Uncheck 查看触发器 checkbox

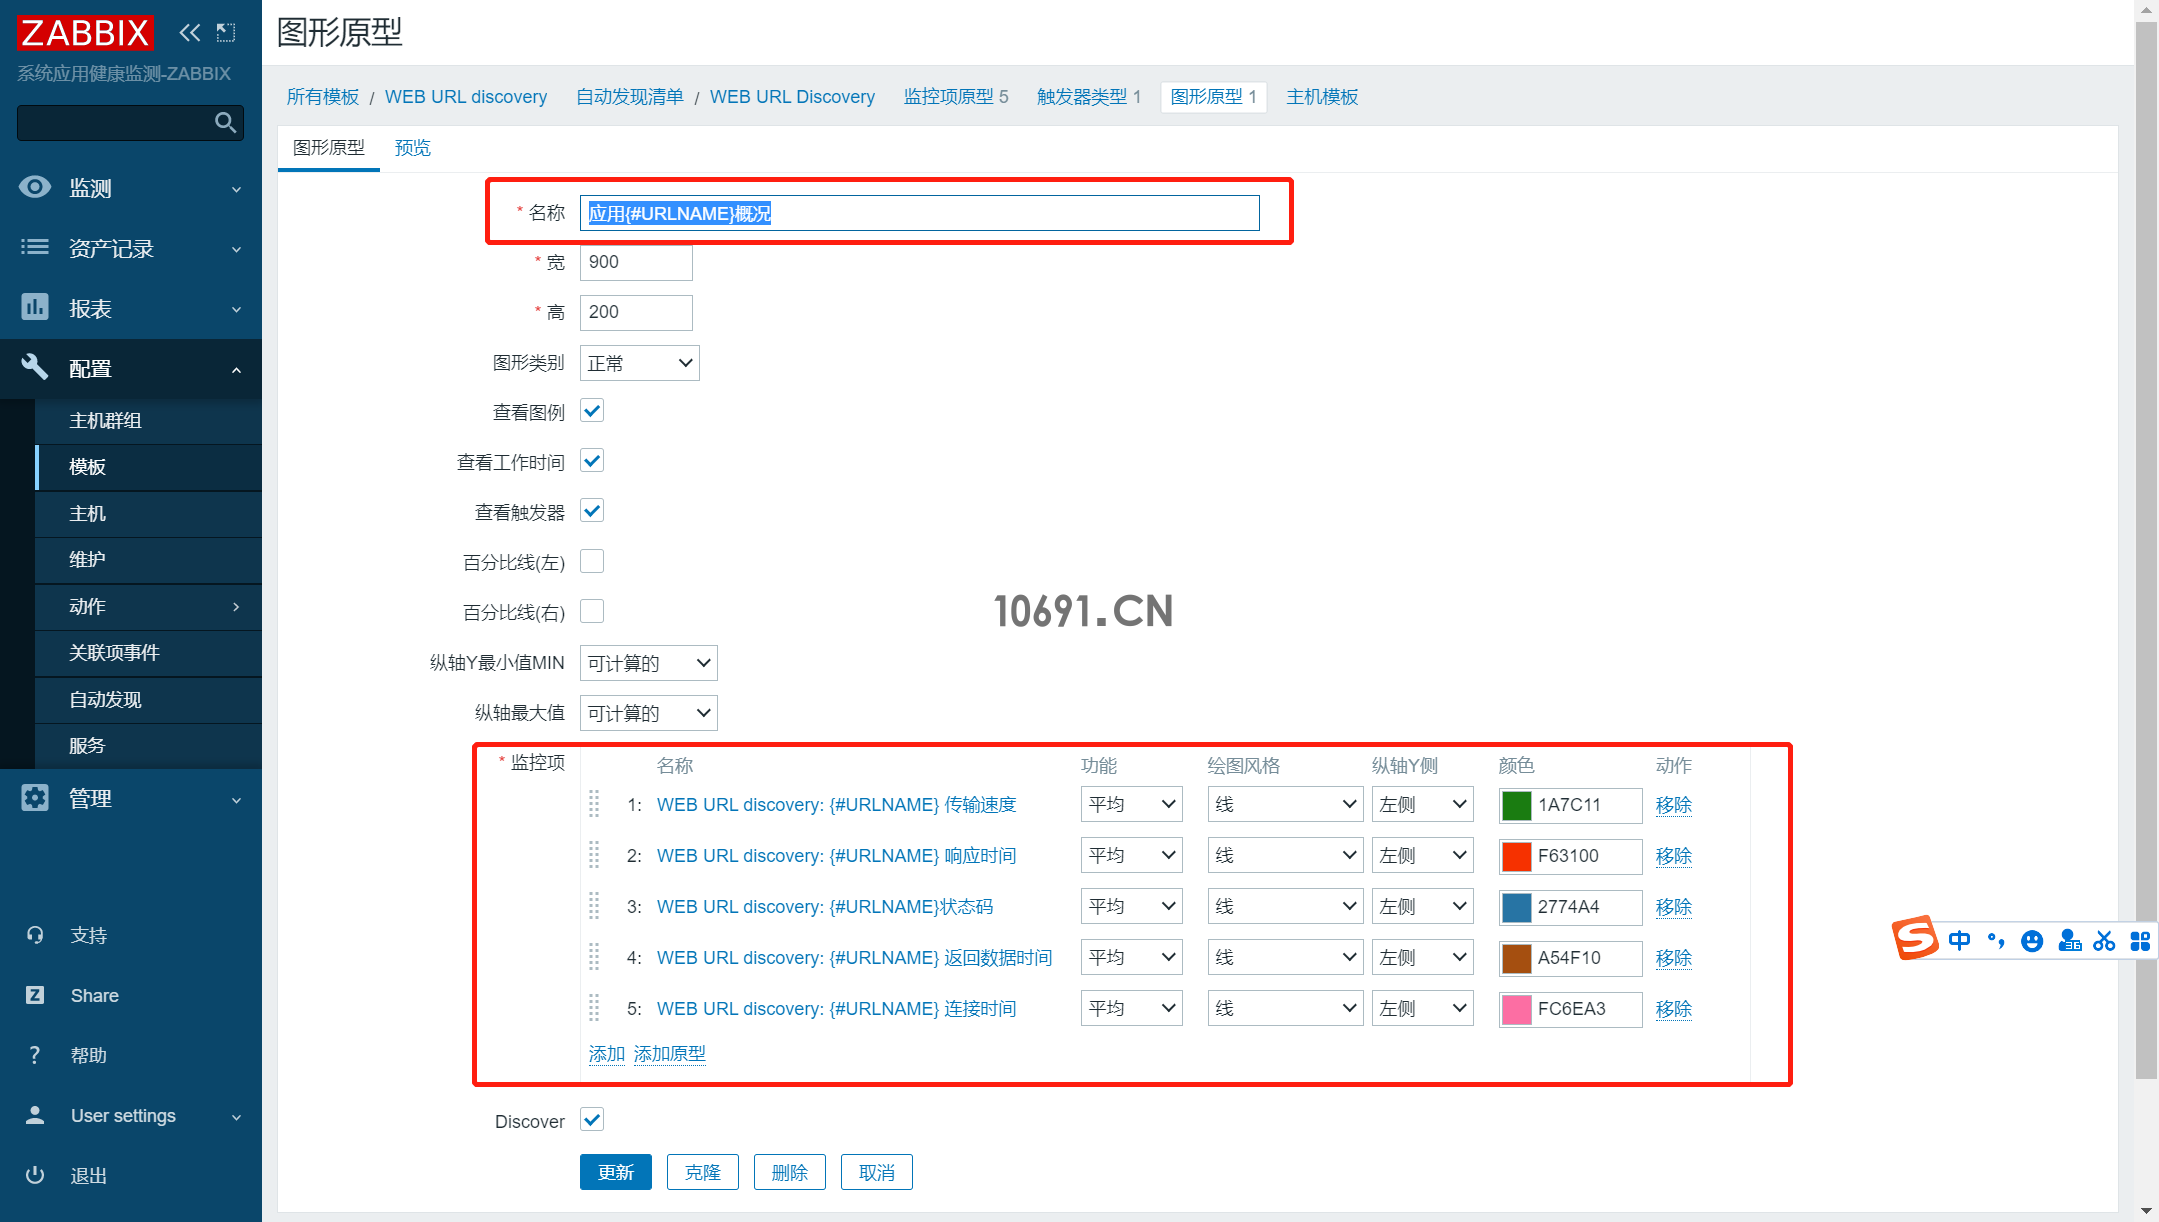coord(592,511)
